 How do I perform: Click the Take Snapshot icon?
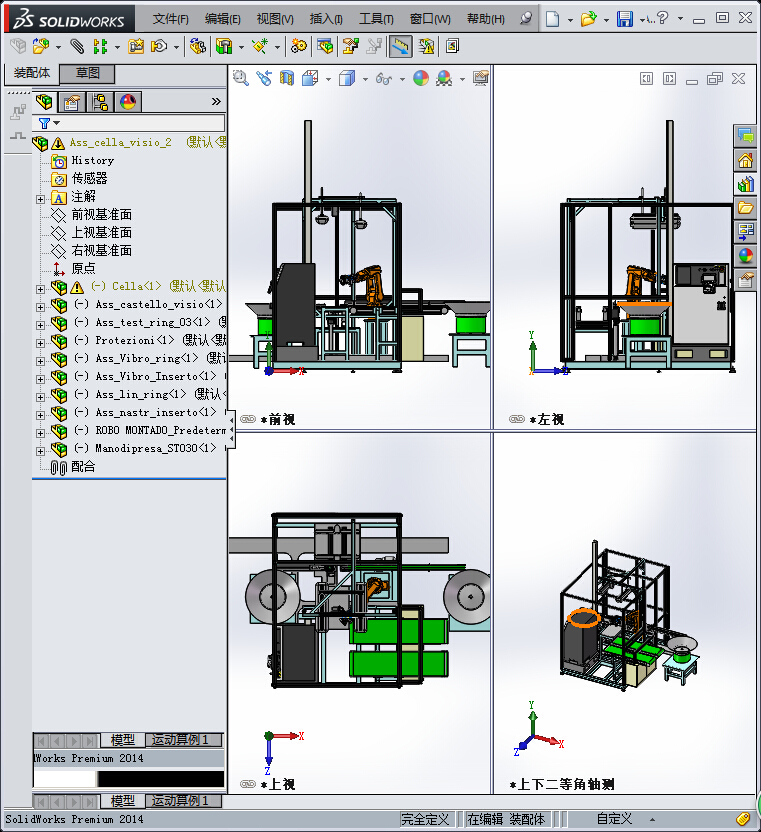point(452,47)
